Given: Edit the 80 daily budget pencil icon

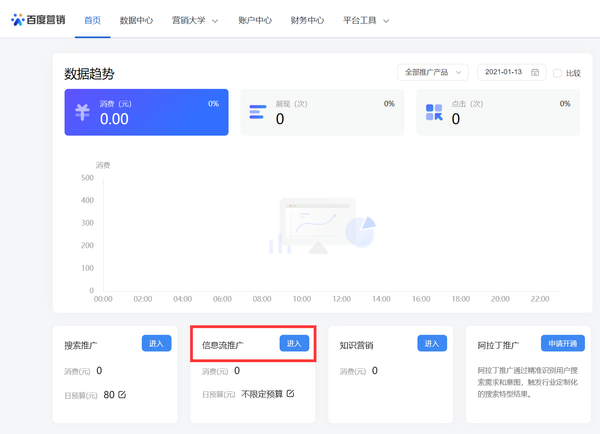Looking at the screenshot, I should (122, 394).
